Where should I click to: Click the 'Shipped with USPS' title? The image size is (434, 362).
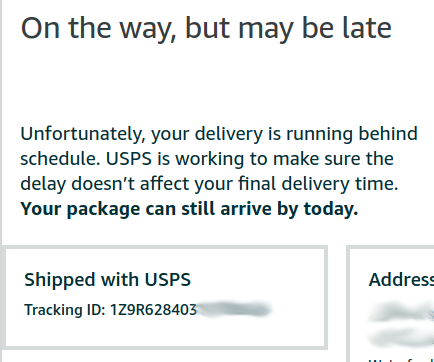[x=107, y=280]
